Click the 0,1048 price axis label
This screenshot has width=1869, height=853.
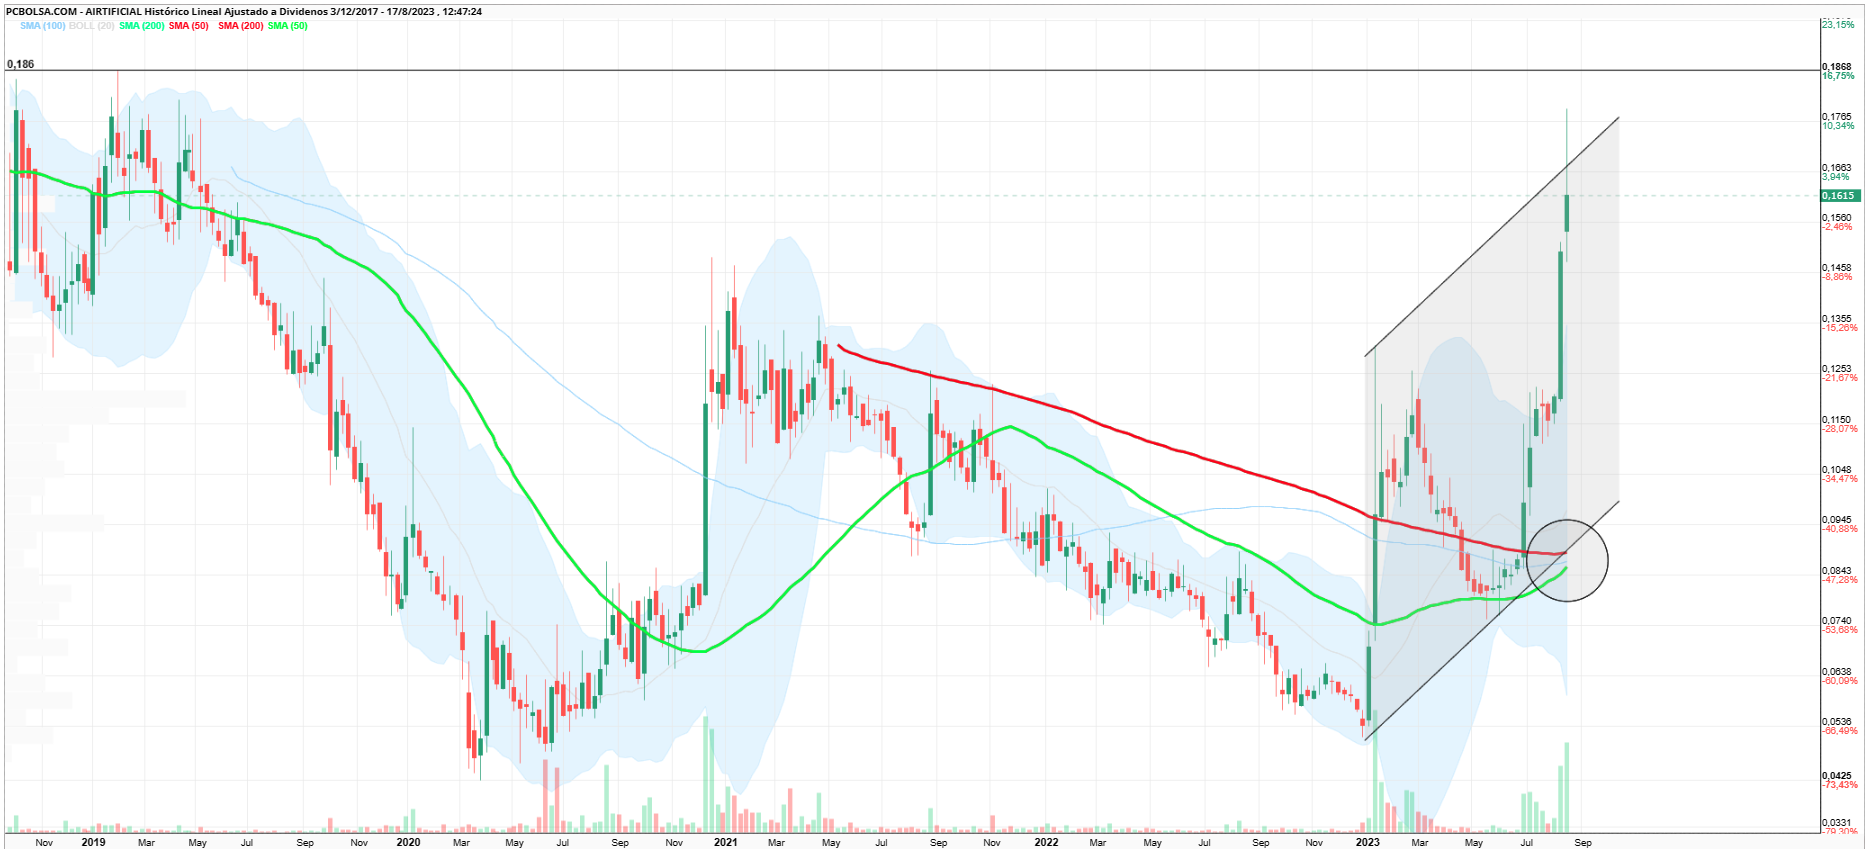pos(1837,470)
